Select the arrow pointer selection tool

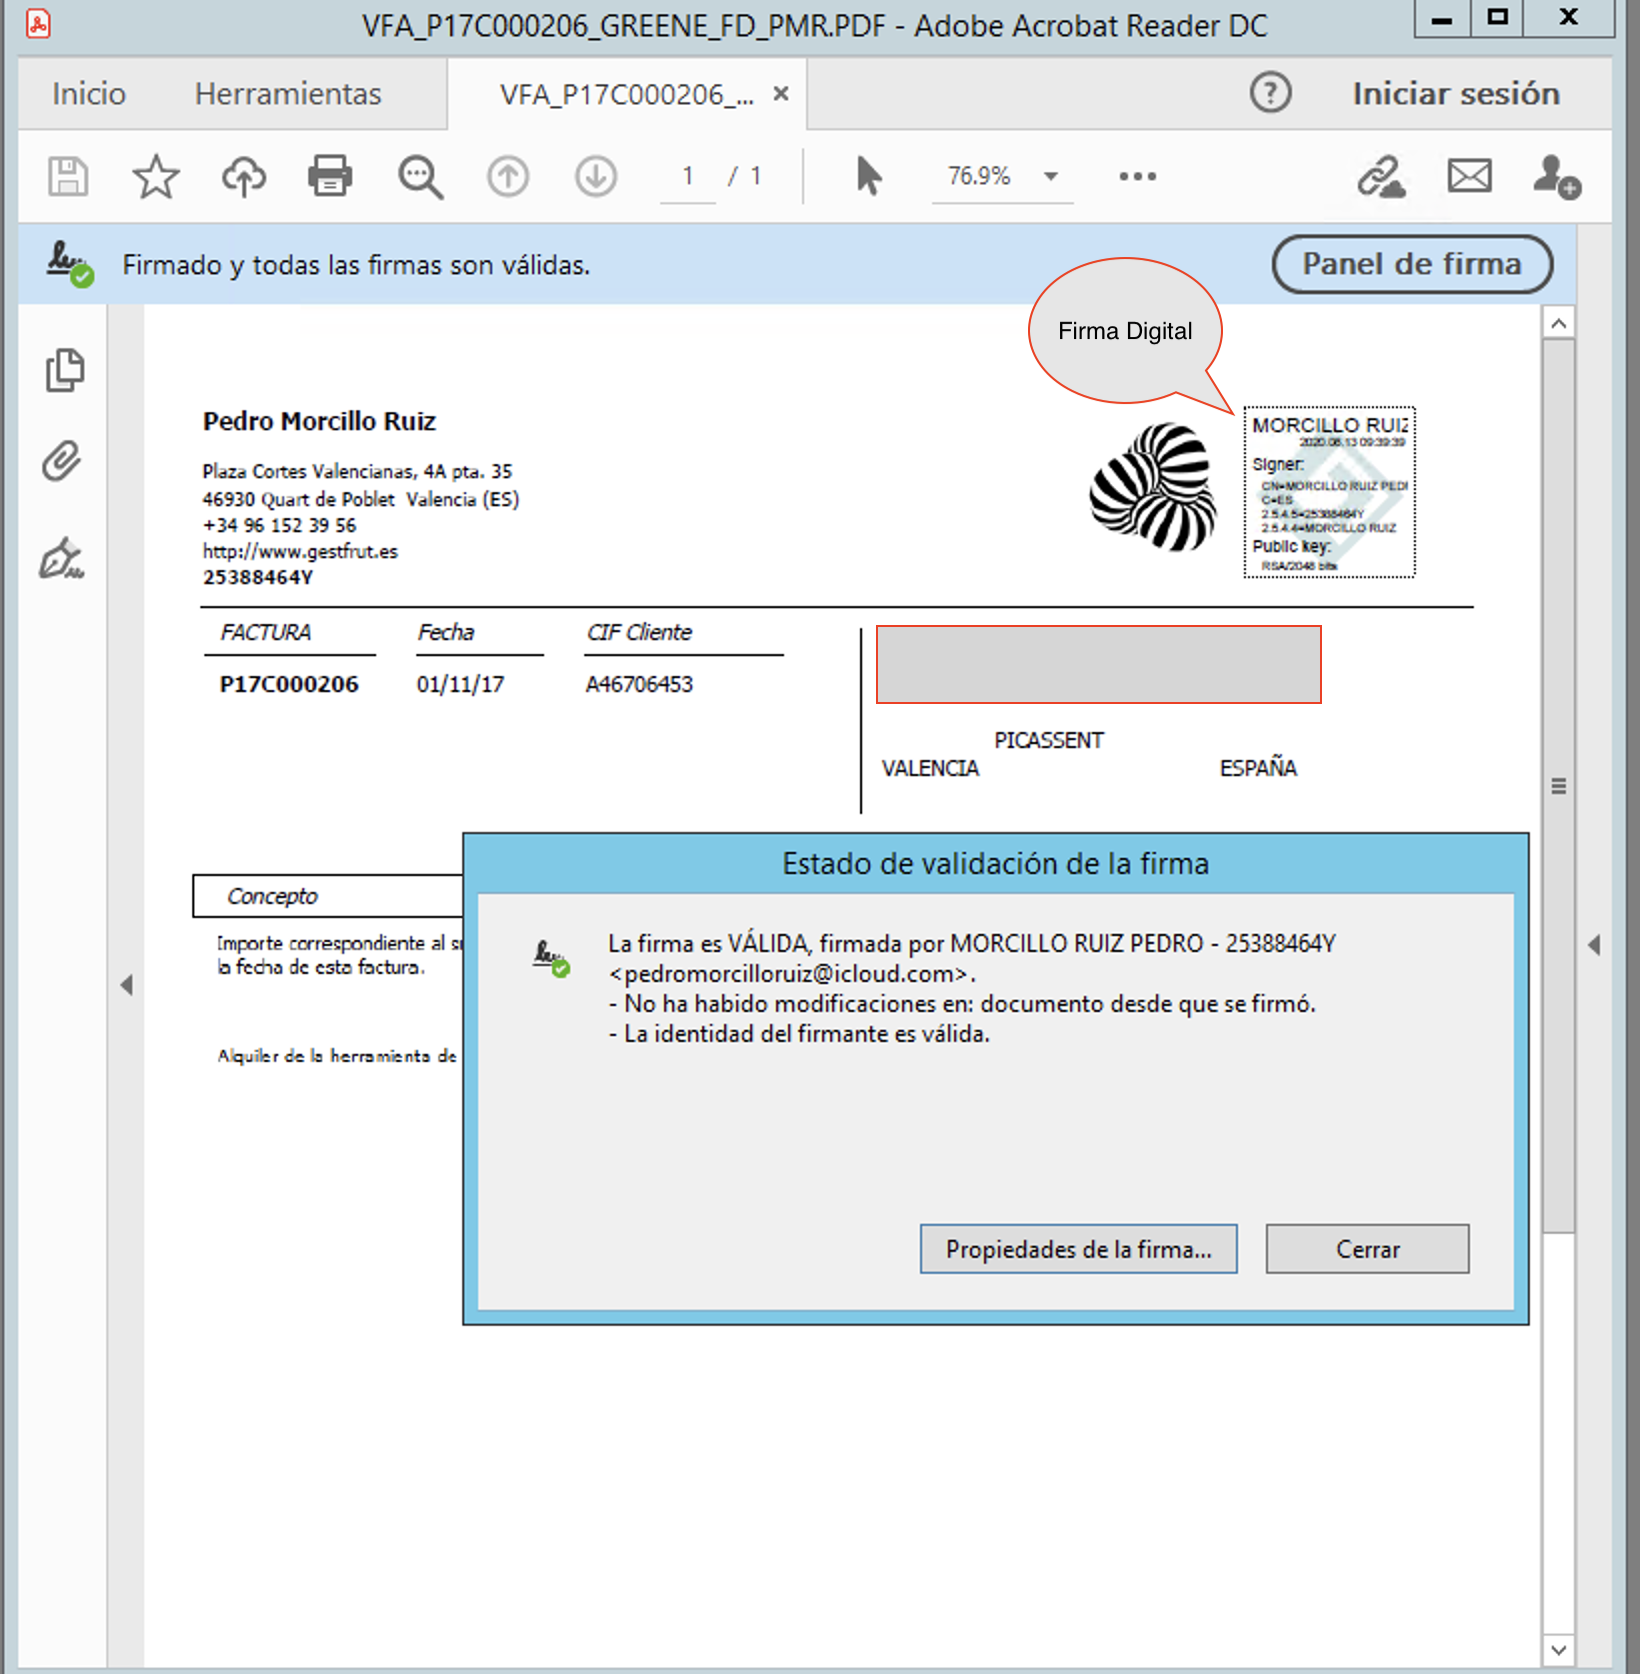click(x=868, y=177)
